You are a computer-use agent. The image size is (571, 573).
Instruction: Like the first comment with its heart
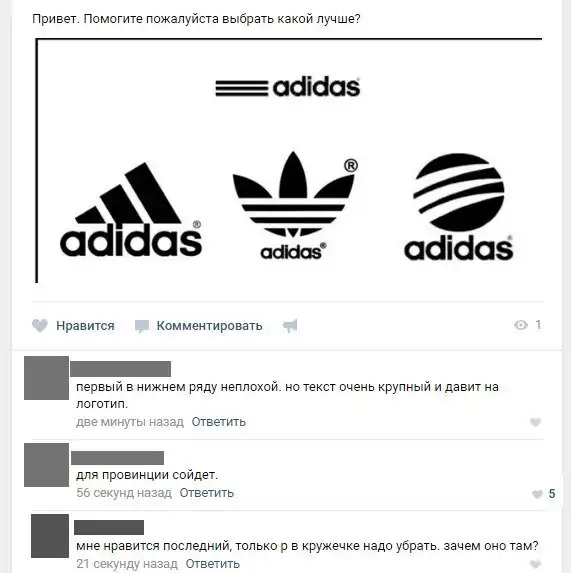pos(536,422)
